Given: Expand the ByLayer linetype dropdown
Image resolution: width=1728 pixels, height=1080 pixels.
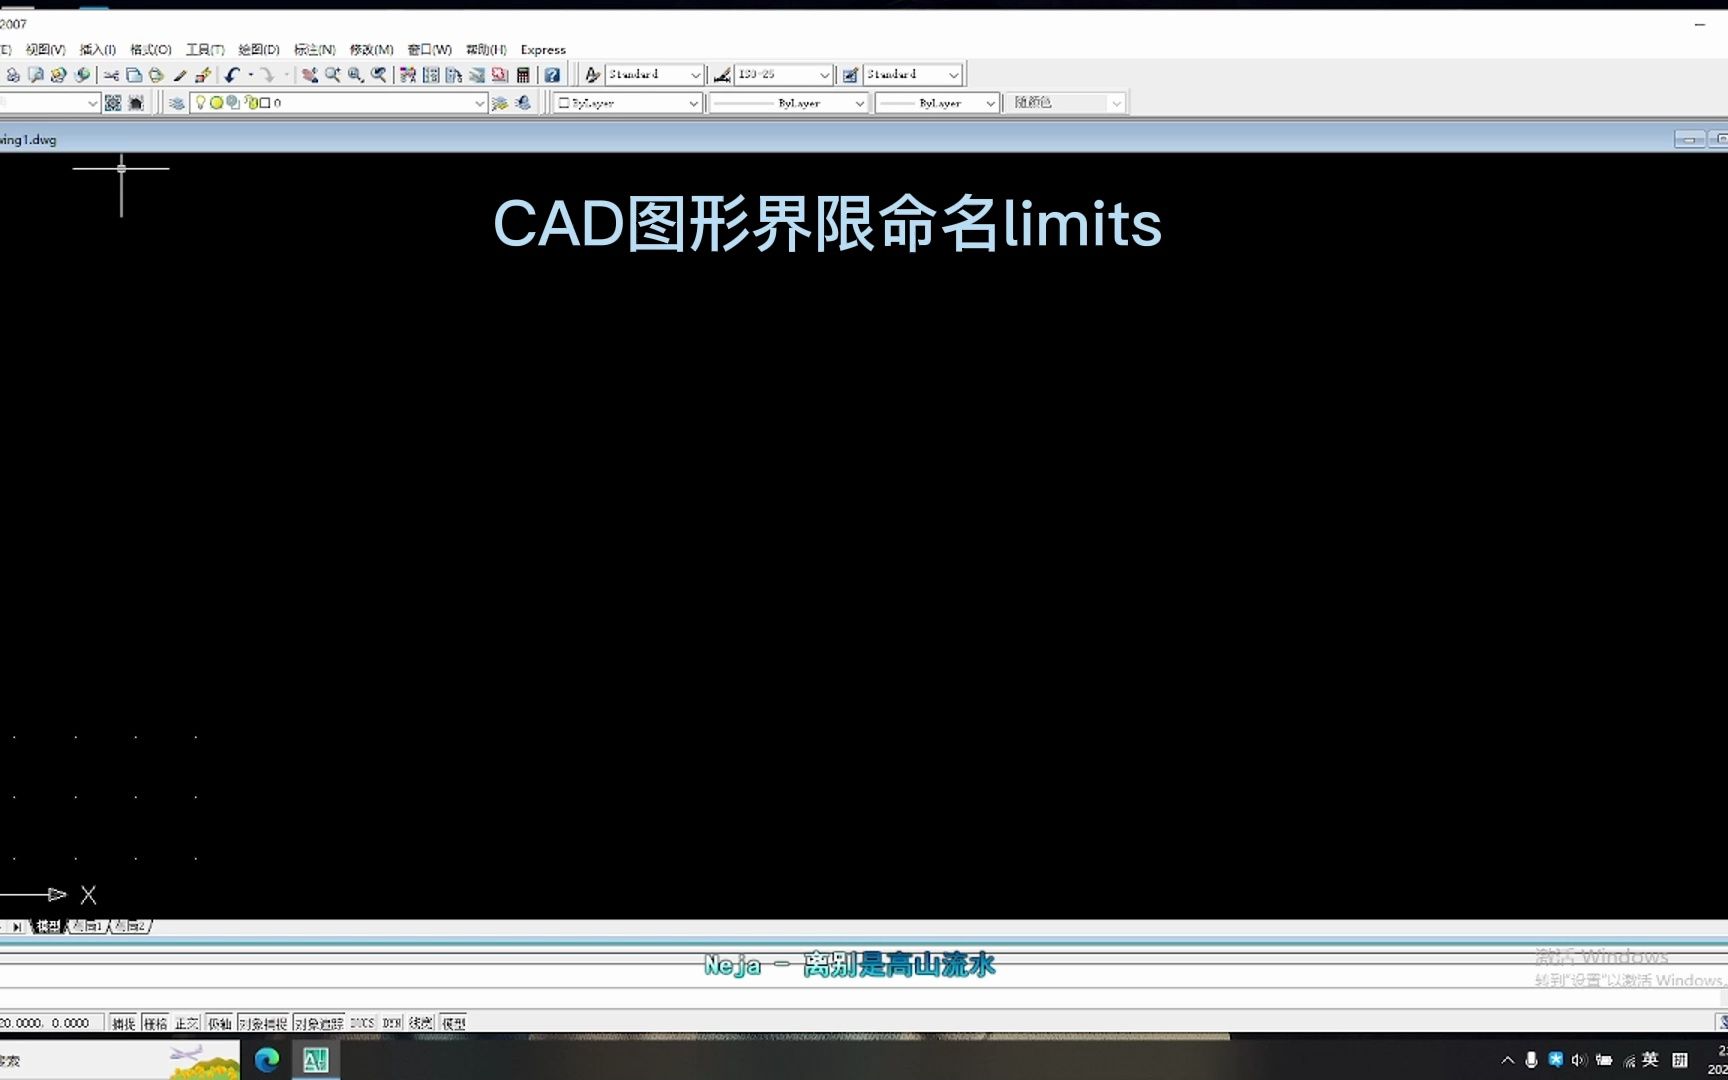Looking at the screenshot, I should pos(858,102).
